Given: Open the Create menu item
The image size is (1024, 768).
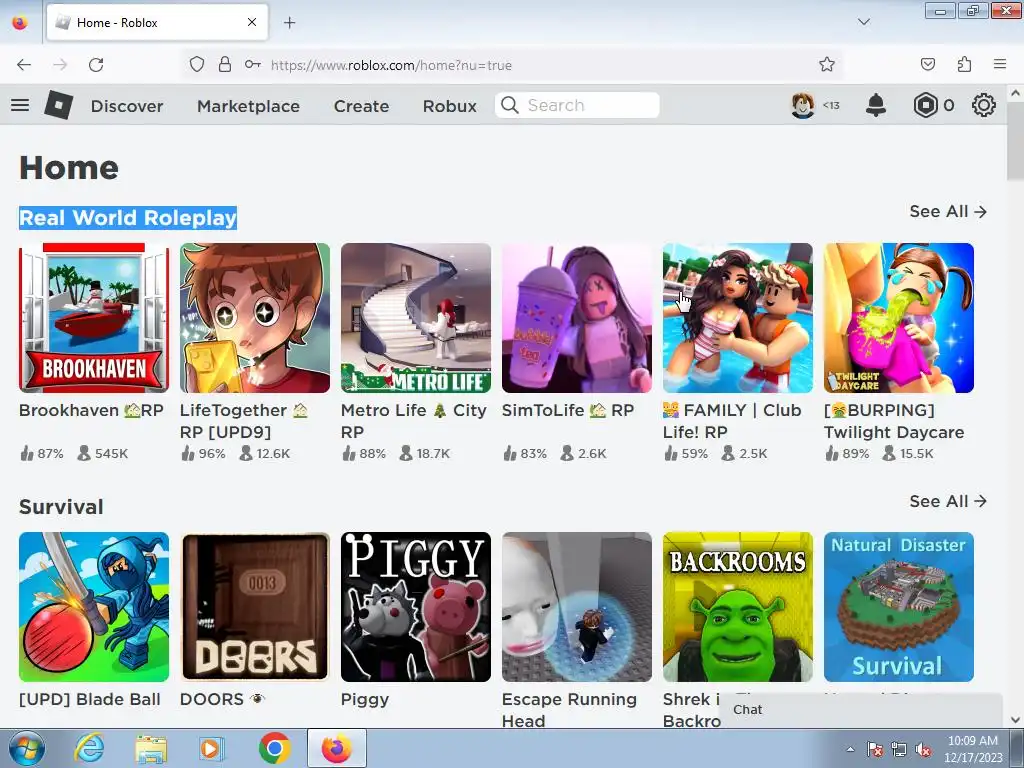Looking at the screenshot, I should pos(361,106).
